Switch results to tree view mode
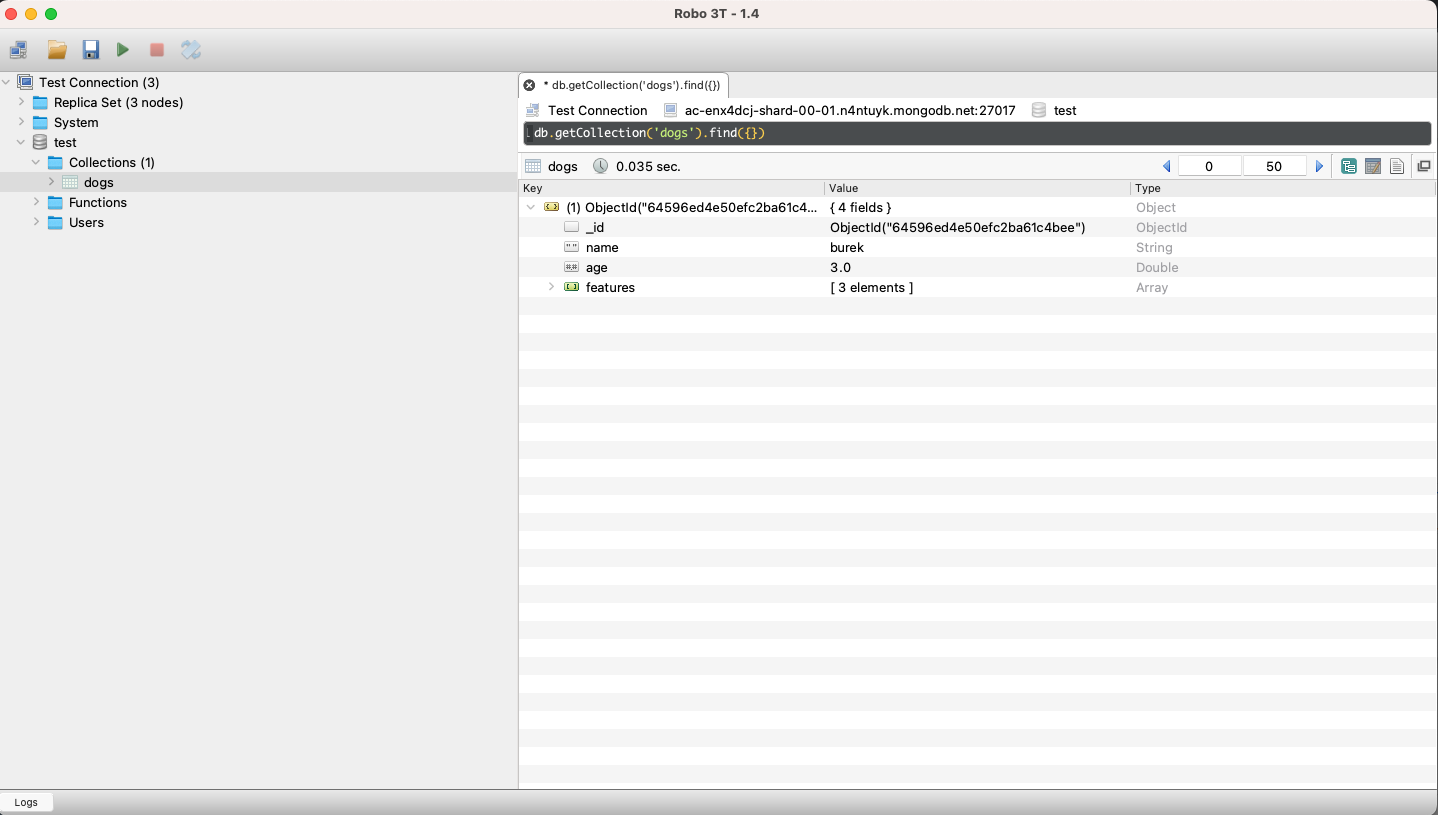The width and height of the screenshot is (1438, 815). pyautogui.click(x=1349, y=166)
